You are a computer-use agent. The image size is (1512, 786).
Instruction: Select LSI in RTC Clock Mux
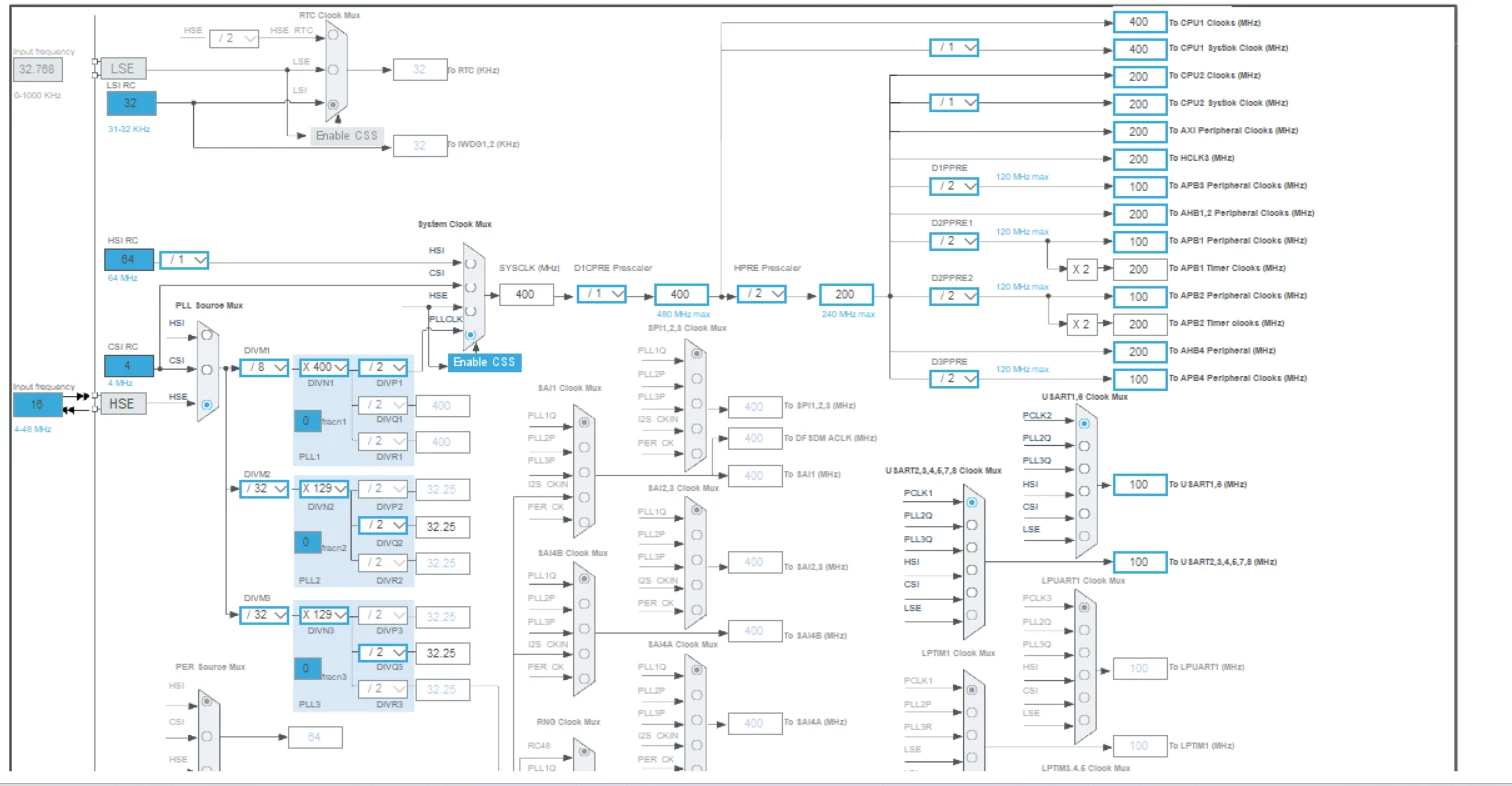[333, 104]
